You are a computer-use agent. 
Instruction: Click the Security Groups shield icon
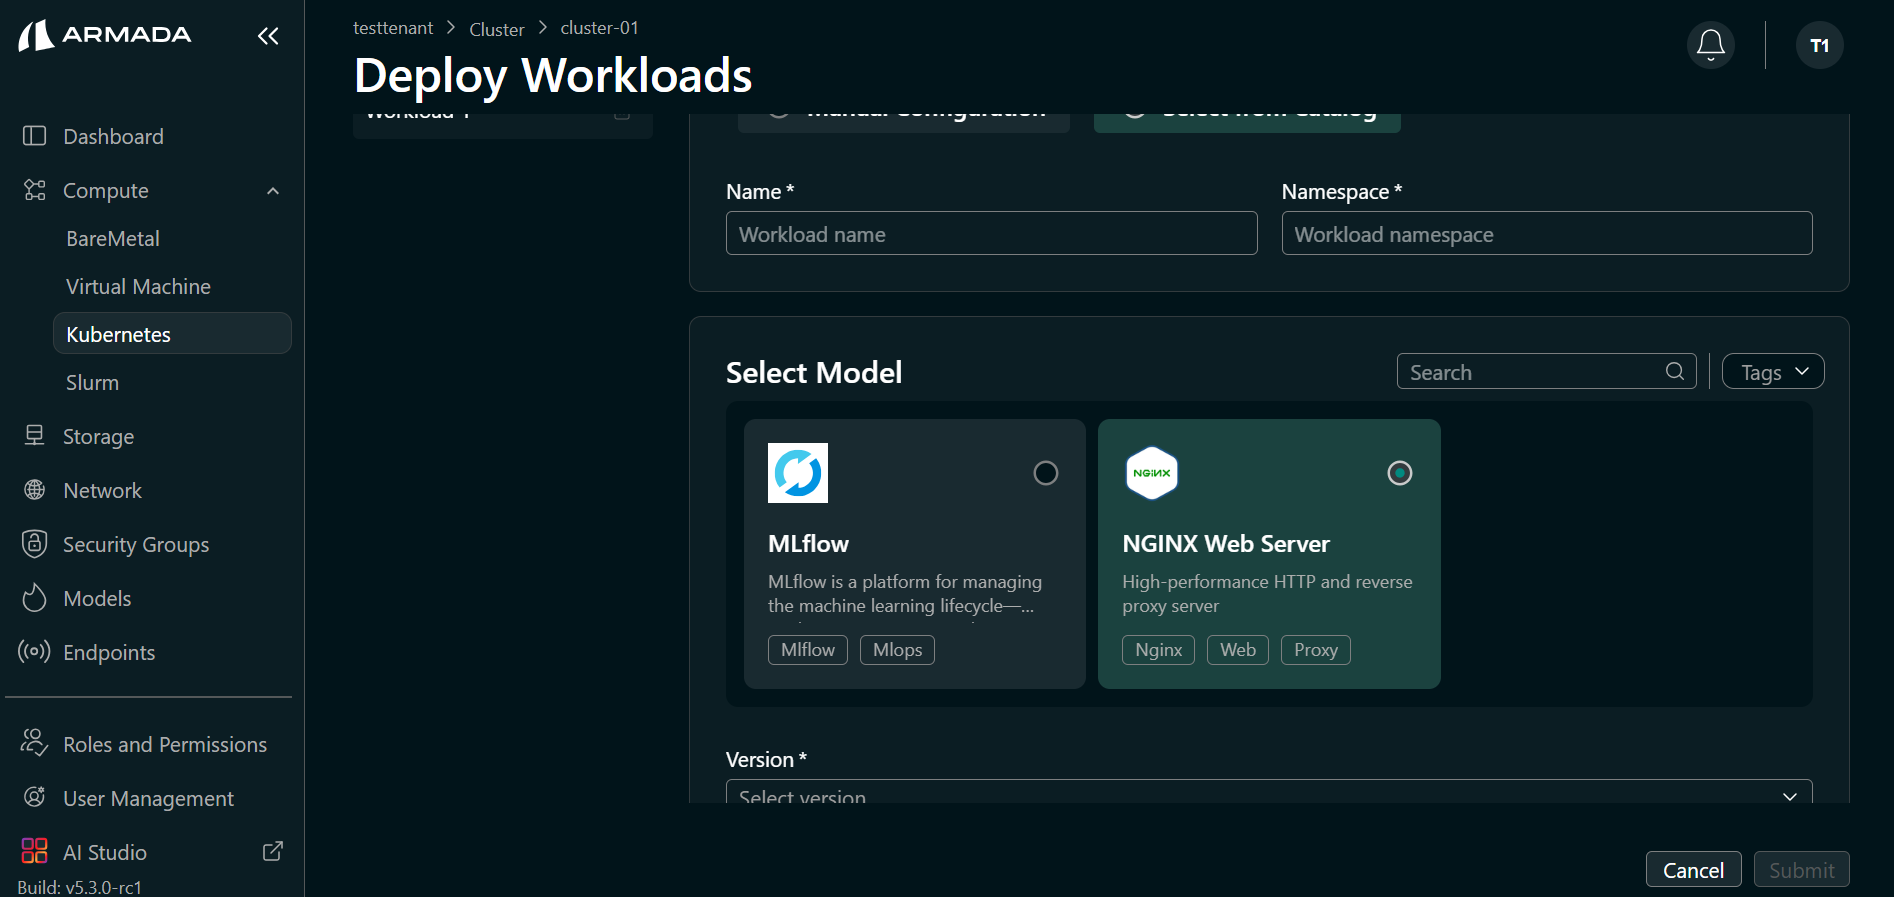click(x=35, y=544)
